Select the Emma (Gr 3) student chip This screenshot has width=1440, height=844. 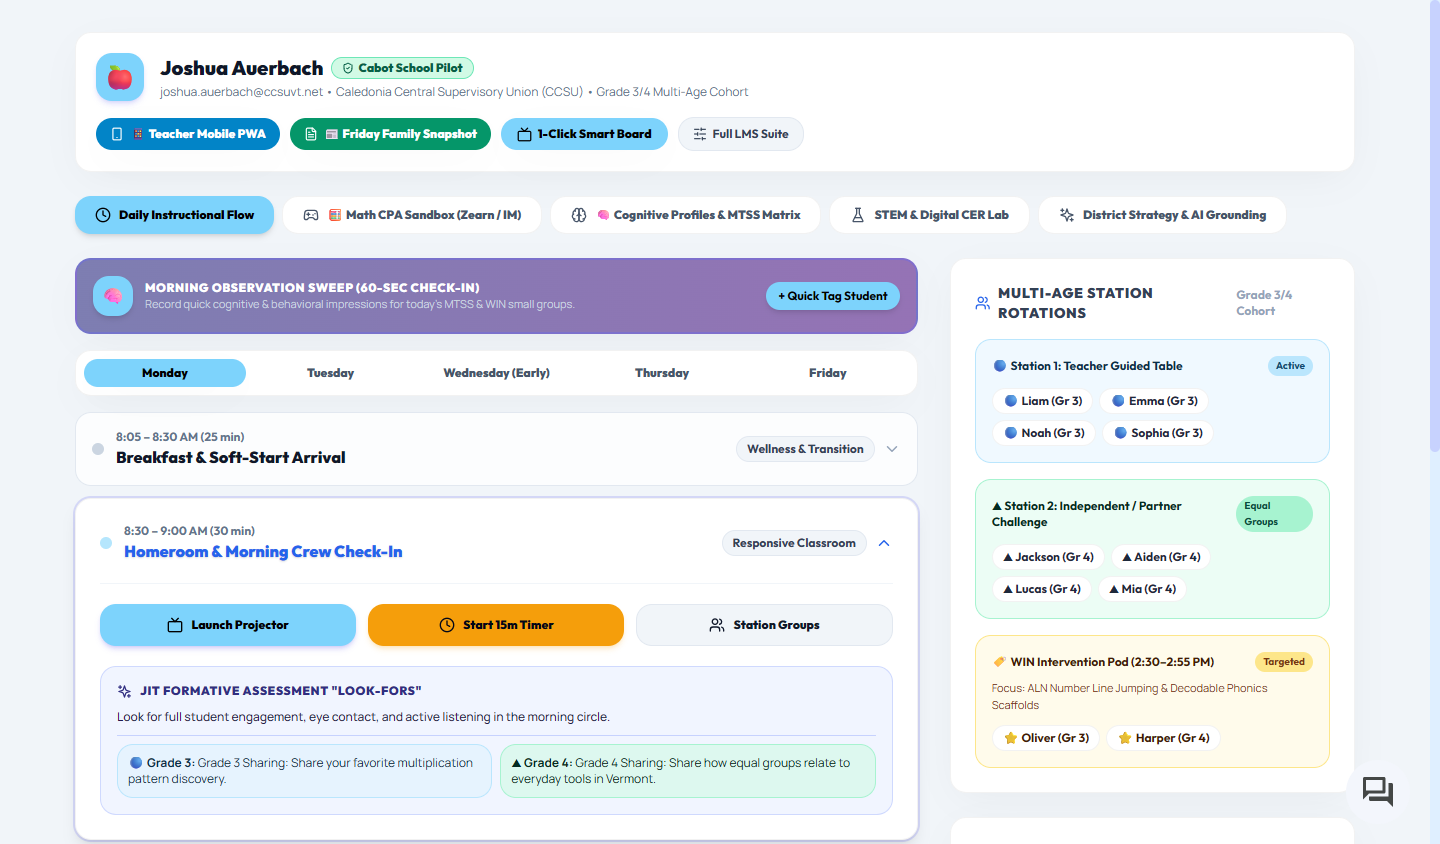(1155, 401)
